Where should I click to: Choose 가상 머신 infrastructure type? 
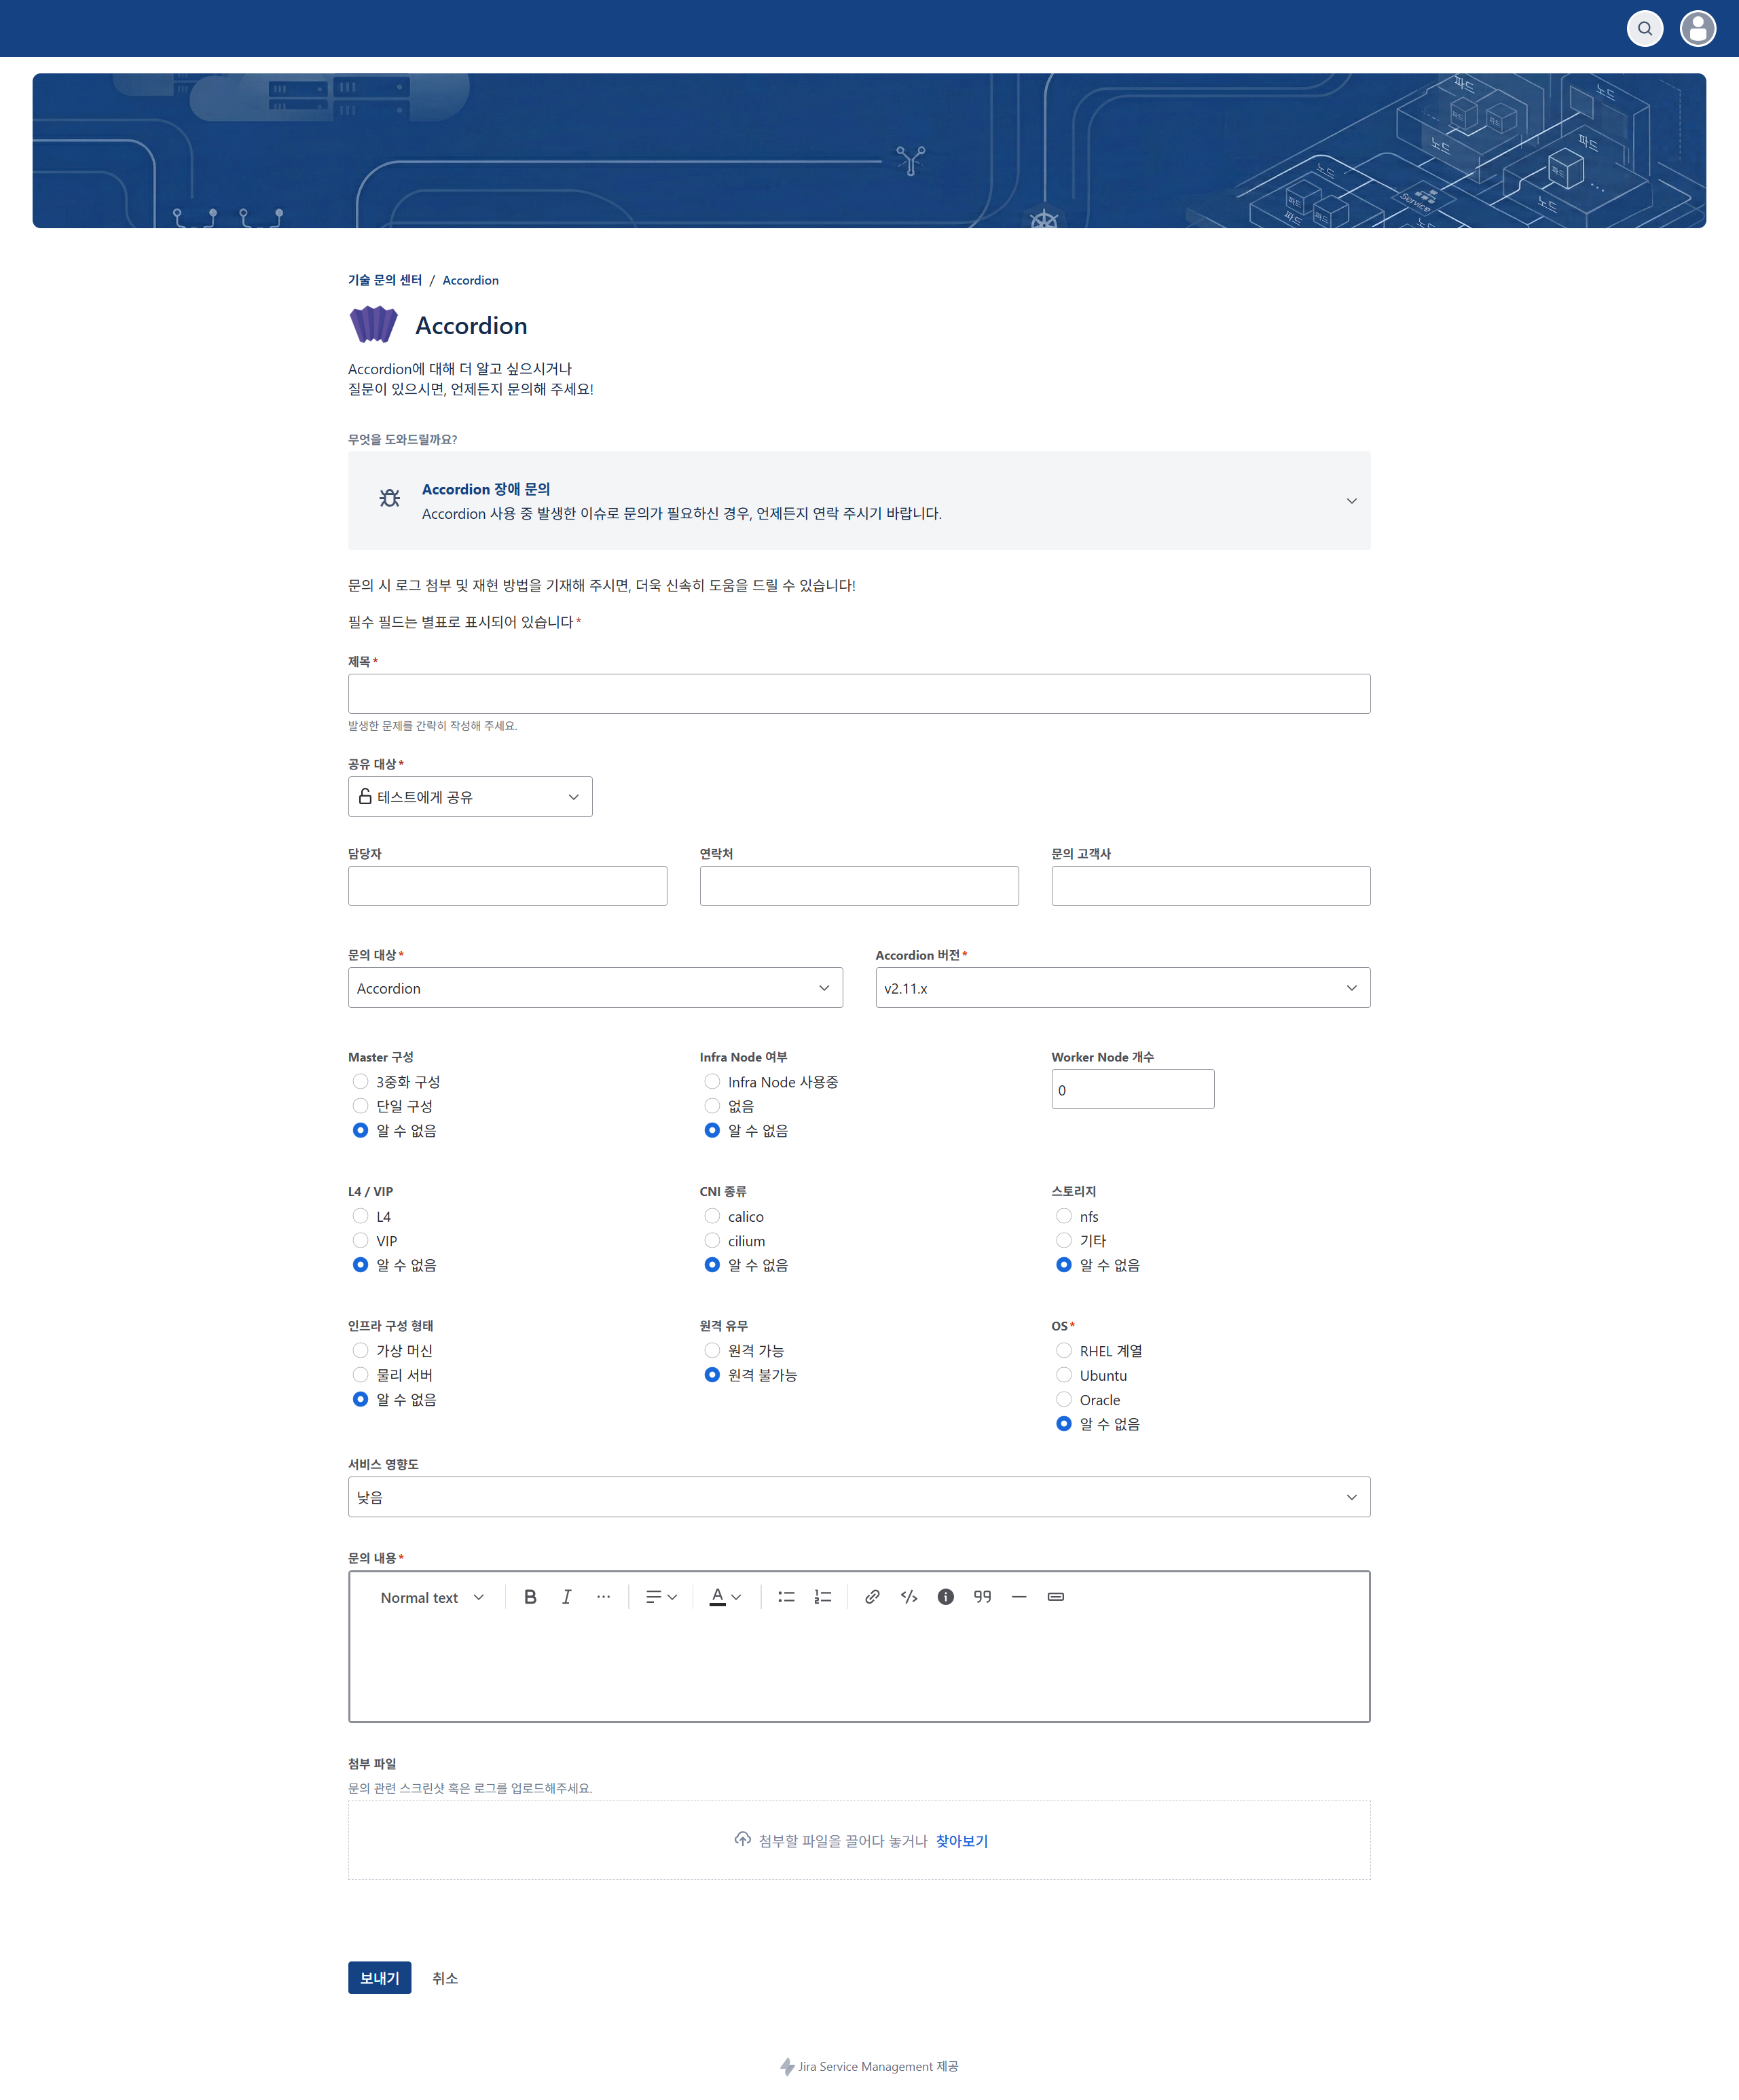(360, 1350)
